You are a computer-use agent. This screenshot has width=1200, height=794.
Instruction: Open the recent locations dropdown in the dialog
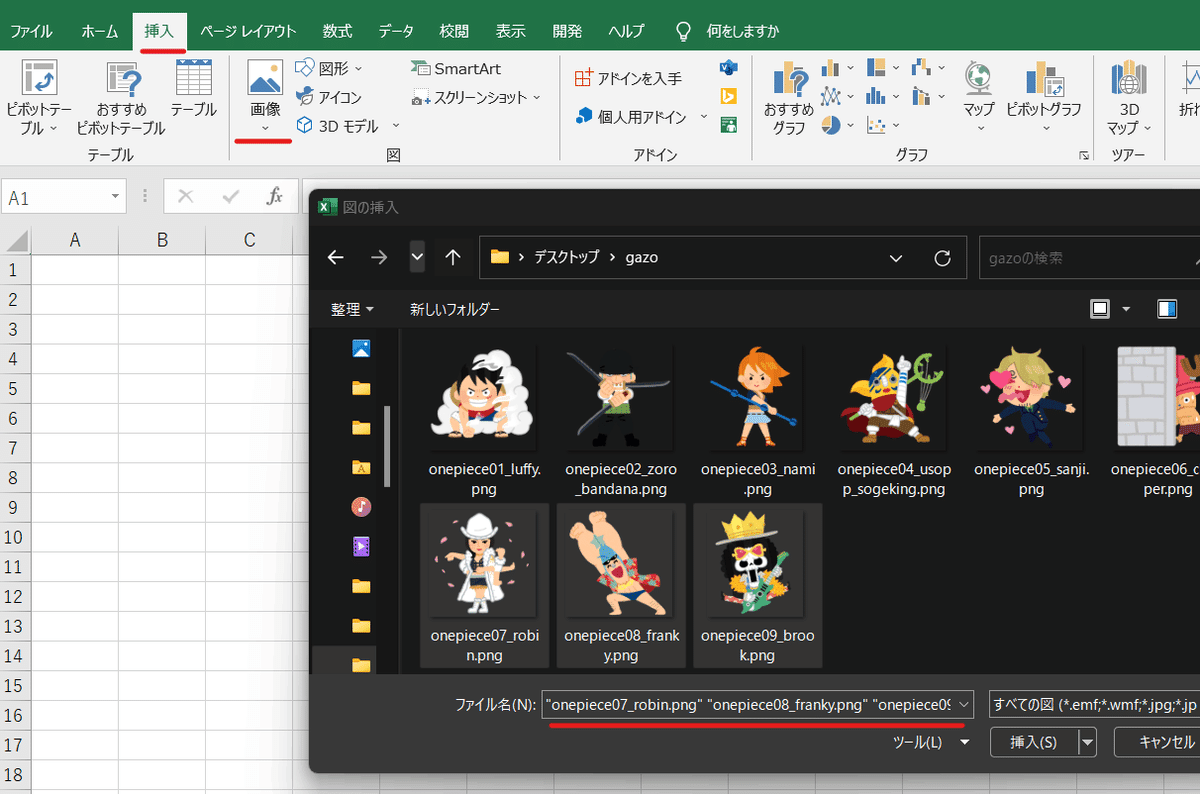point(417,257)
